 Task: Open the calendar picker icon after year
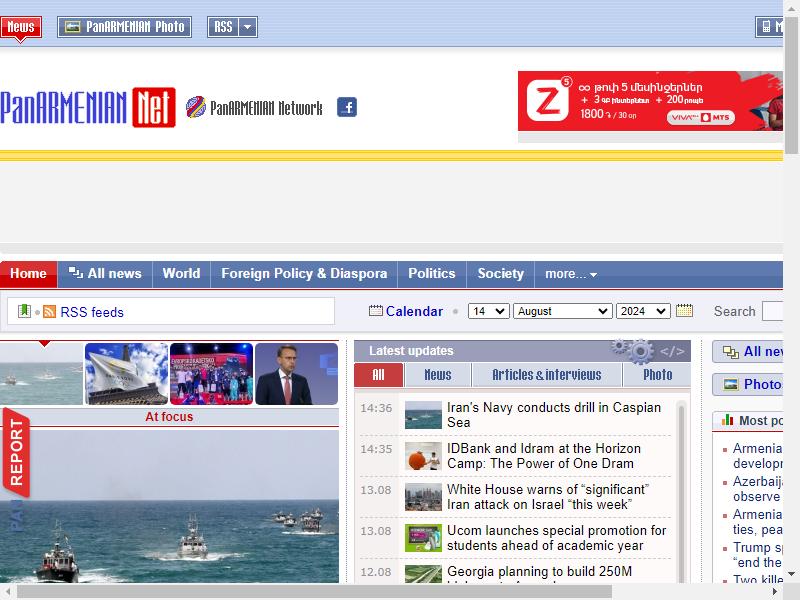click(684, 310)
